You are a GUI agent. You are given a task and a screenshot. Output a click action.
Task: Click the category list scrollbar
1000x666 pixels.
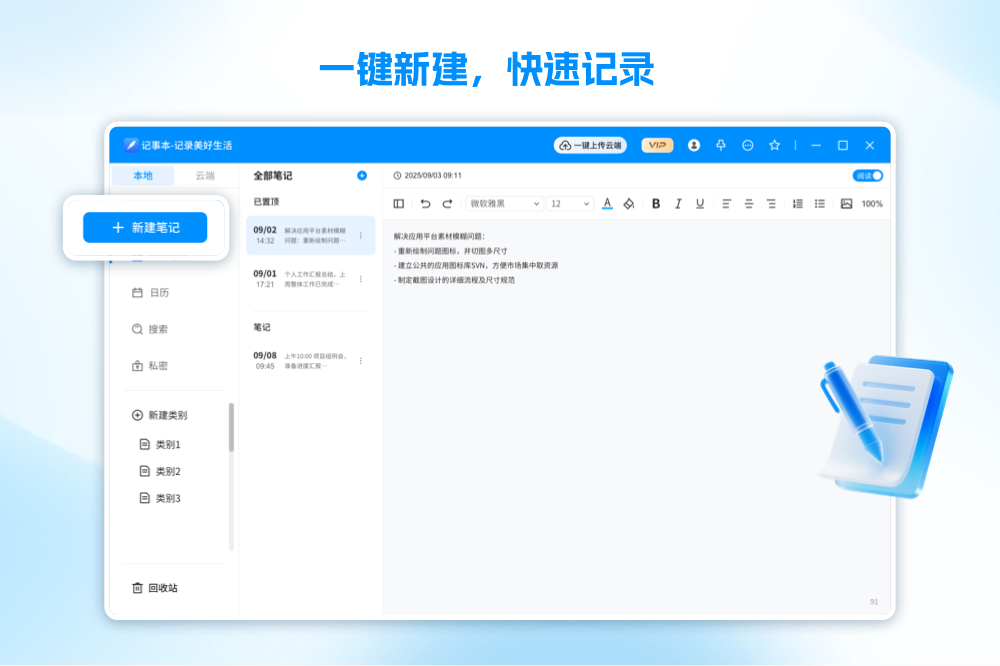(x=231, y=427)
